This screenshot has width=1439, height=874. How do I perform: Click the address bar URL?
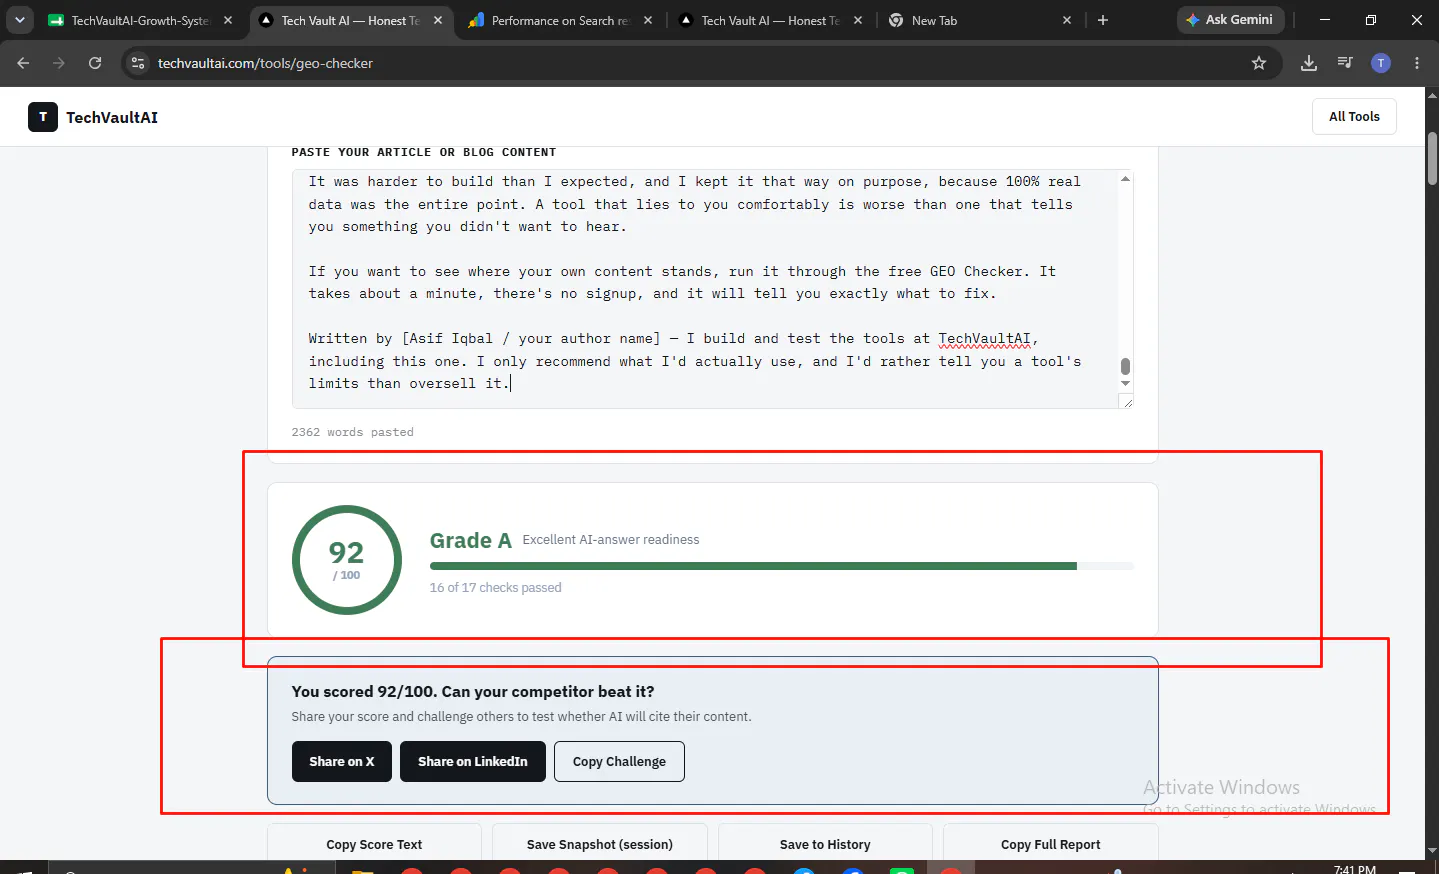click(265, 63)
